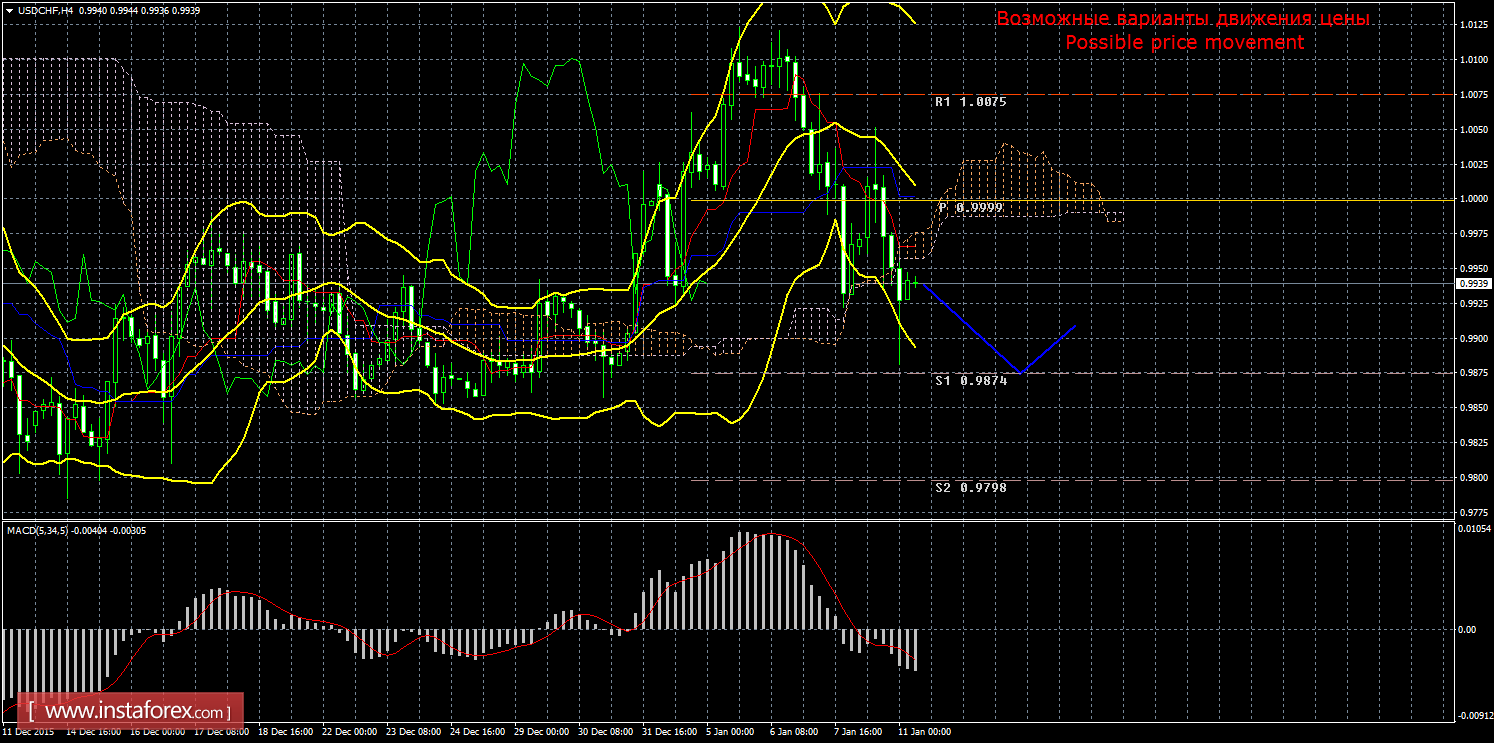
Task: Click the MACD(5,34,5) indicator label
Action: [x=38, y=530]
